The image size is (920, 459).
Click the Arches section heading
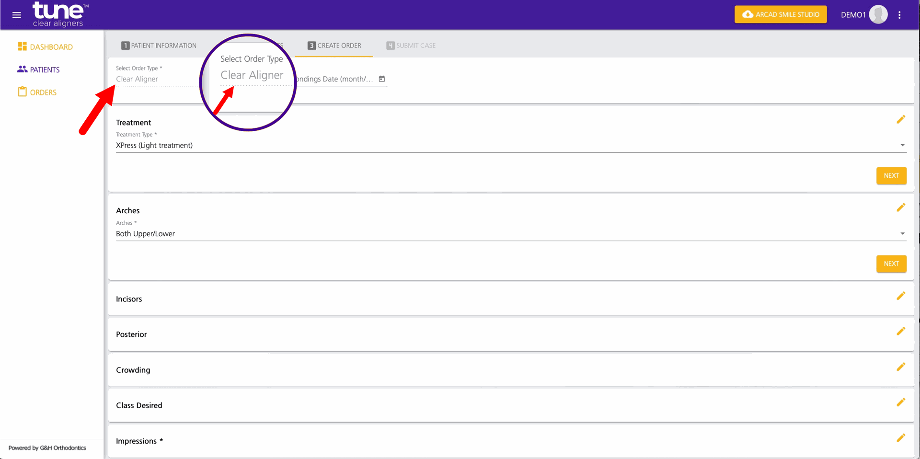pos(128,210)
